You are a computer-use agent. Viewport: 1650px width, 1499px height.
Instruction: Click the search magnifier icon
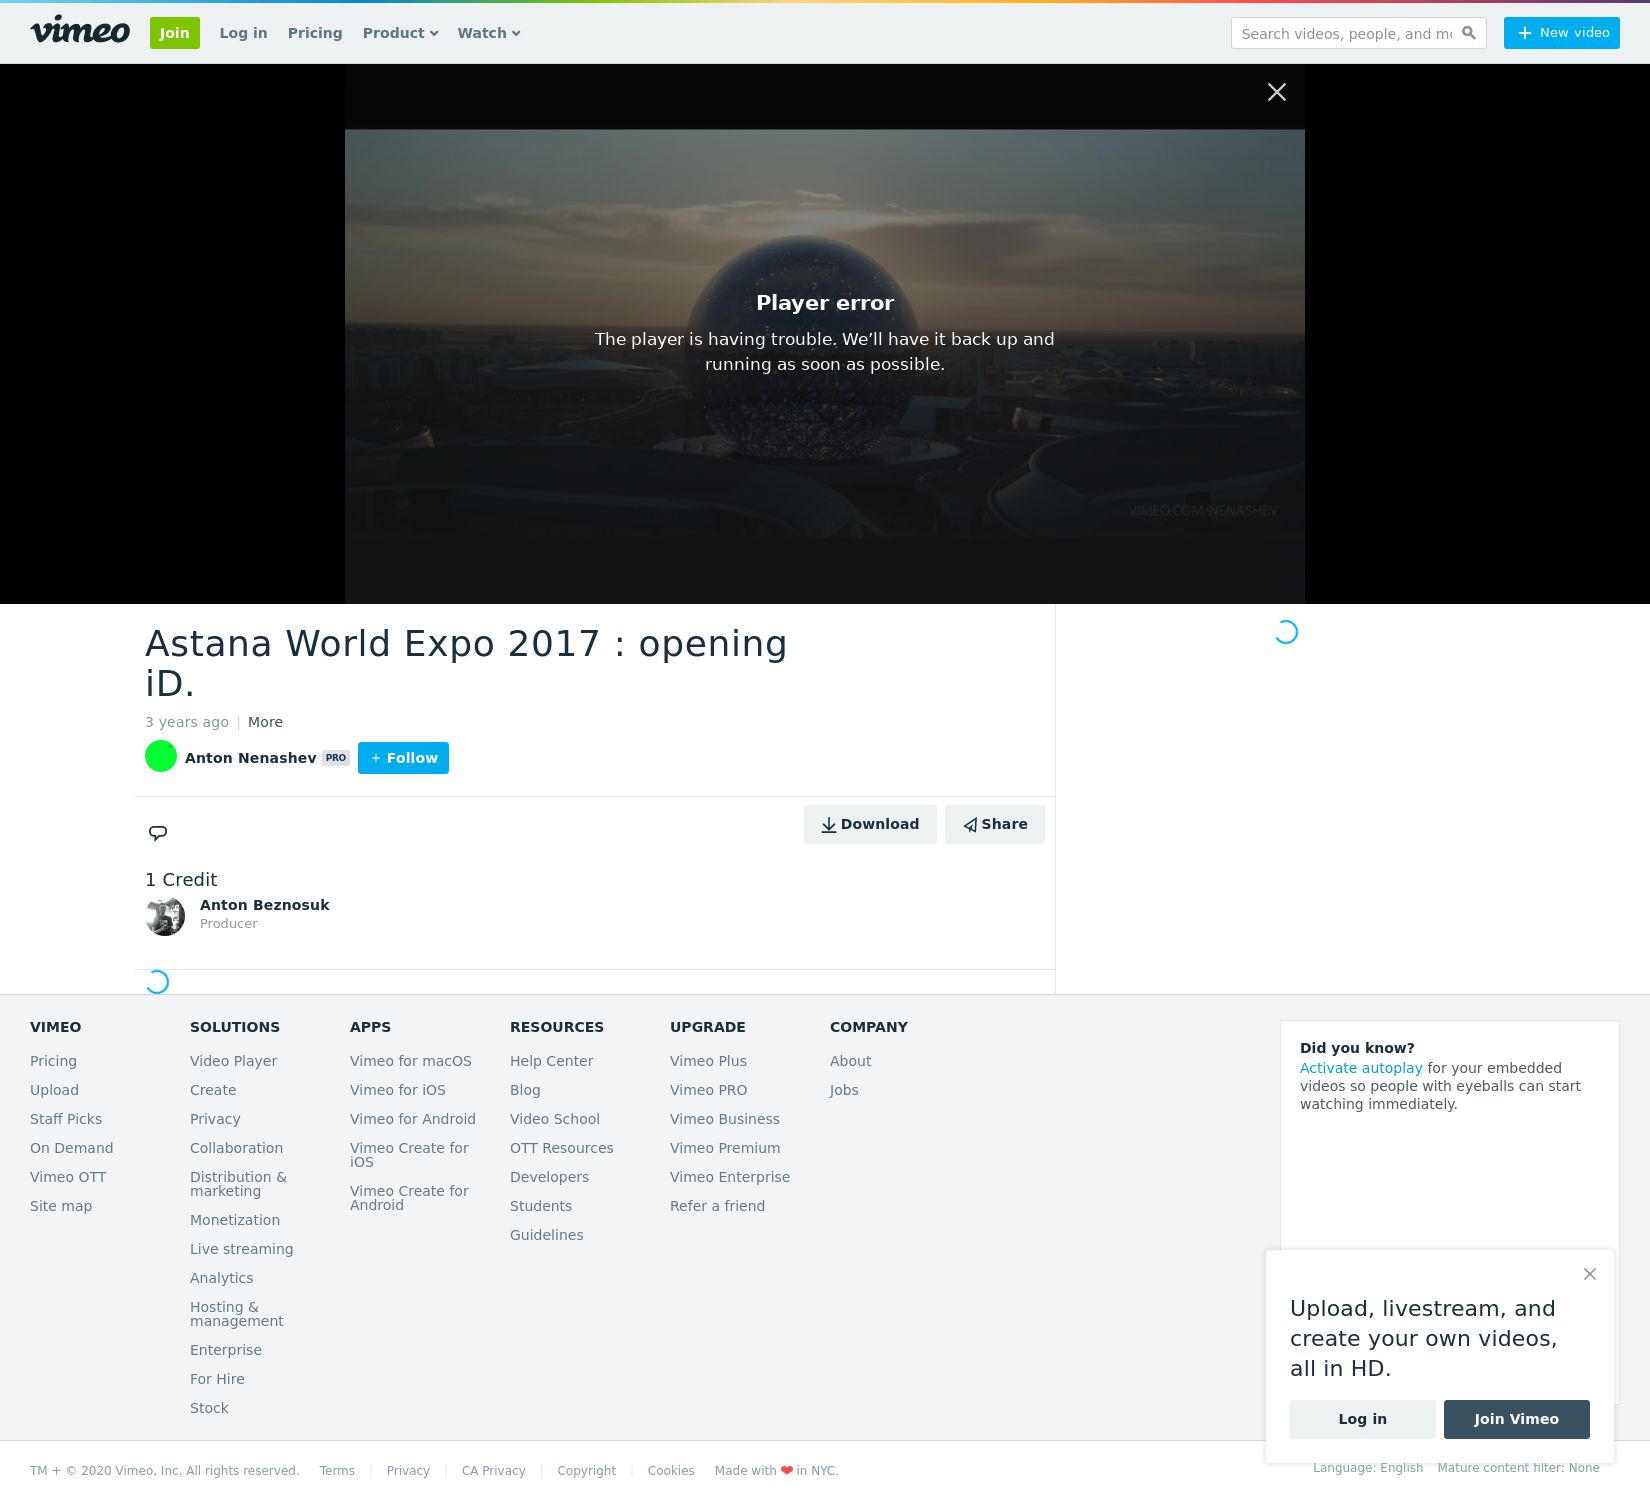pos(1468,33)
